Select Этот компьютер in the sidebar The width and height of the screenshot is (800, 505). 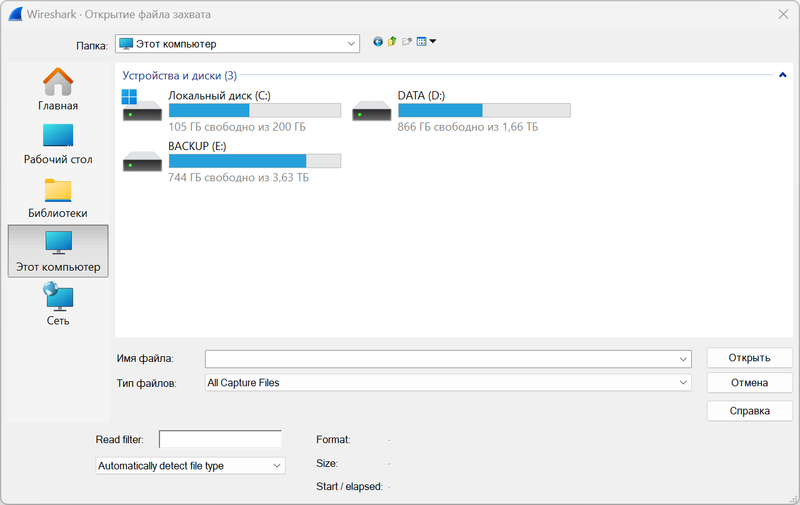click(58, 251)
